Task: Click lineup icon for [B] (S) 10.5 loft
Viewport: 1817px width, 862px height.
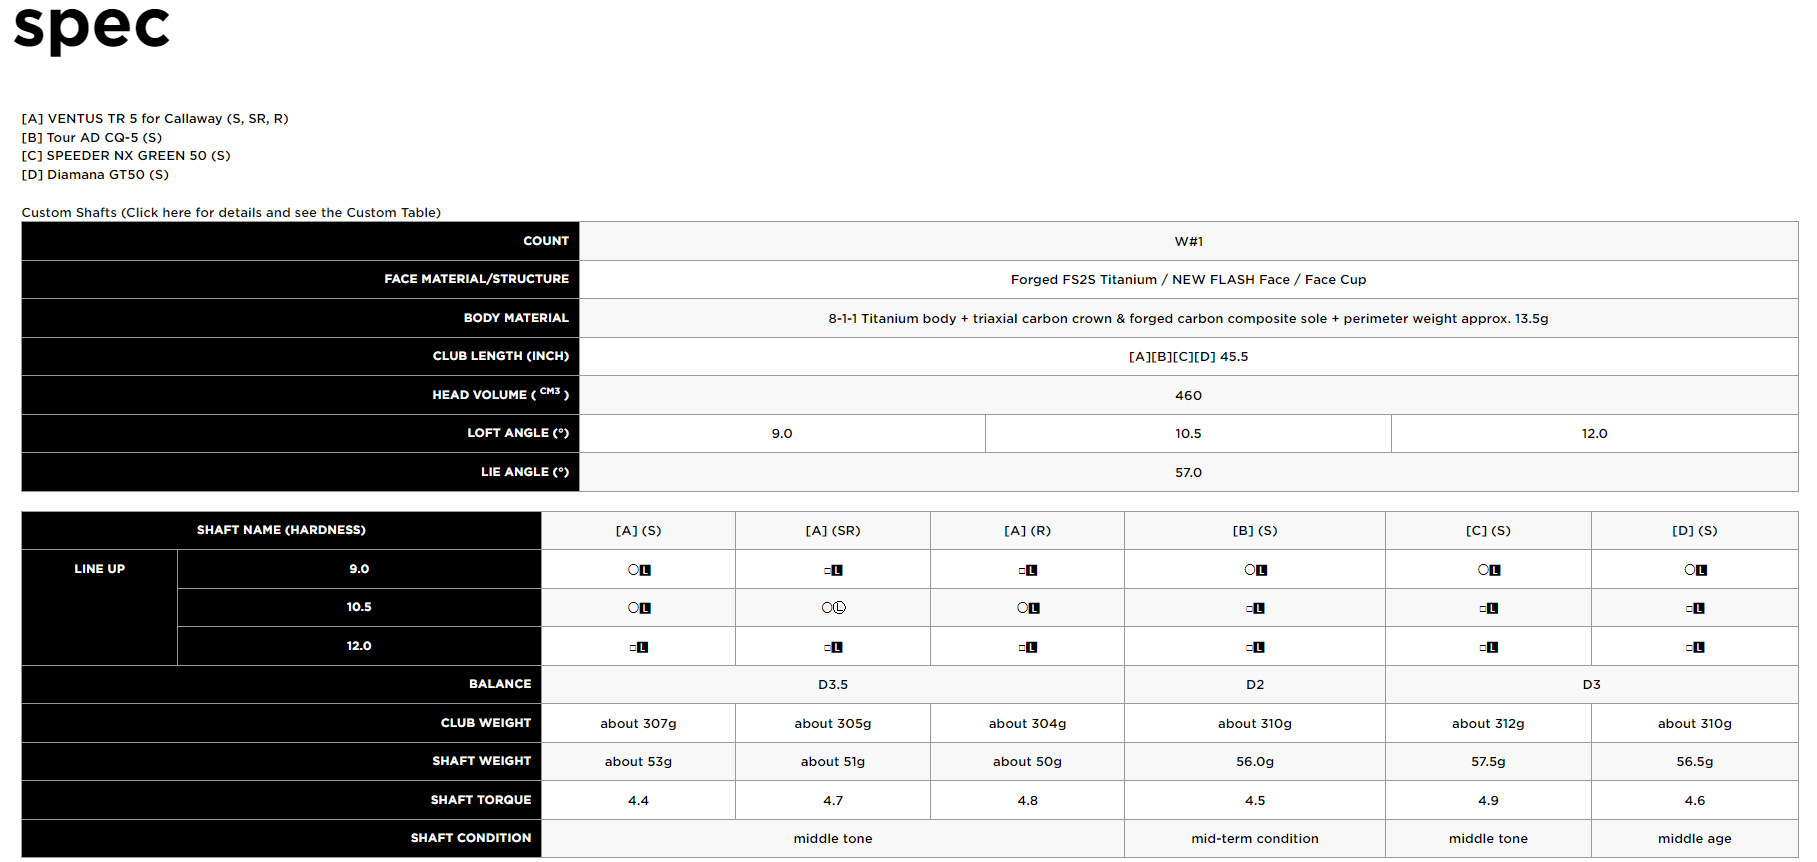Action: pos(1255,608)
